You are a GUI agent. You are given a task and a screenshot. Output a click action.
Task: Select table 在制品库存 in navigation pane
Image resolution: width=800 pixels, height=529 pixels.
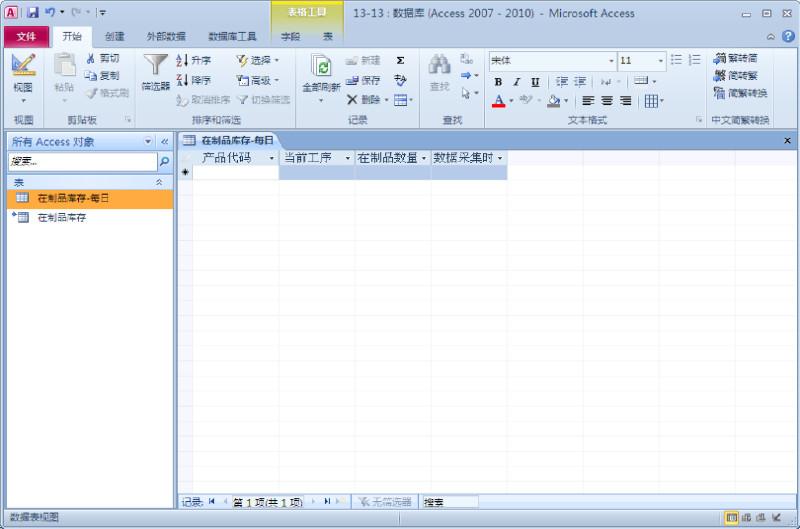pyautogui.click(x=90, y=218)
